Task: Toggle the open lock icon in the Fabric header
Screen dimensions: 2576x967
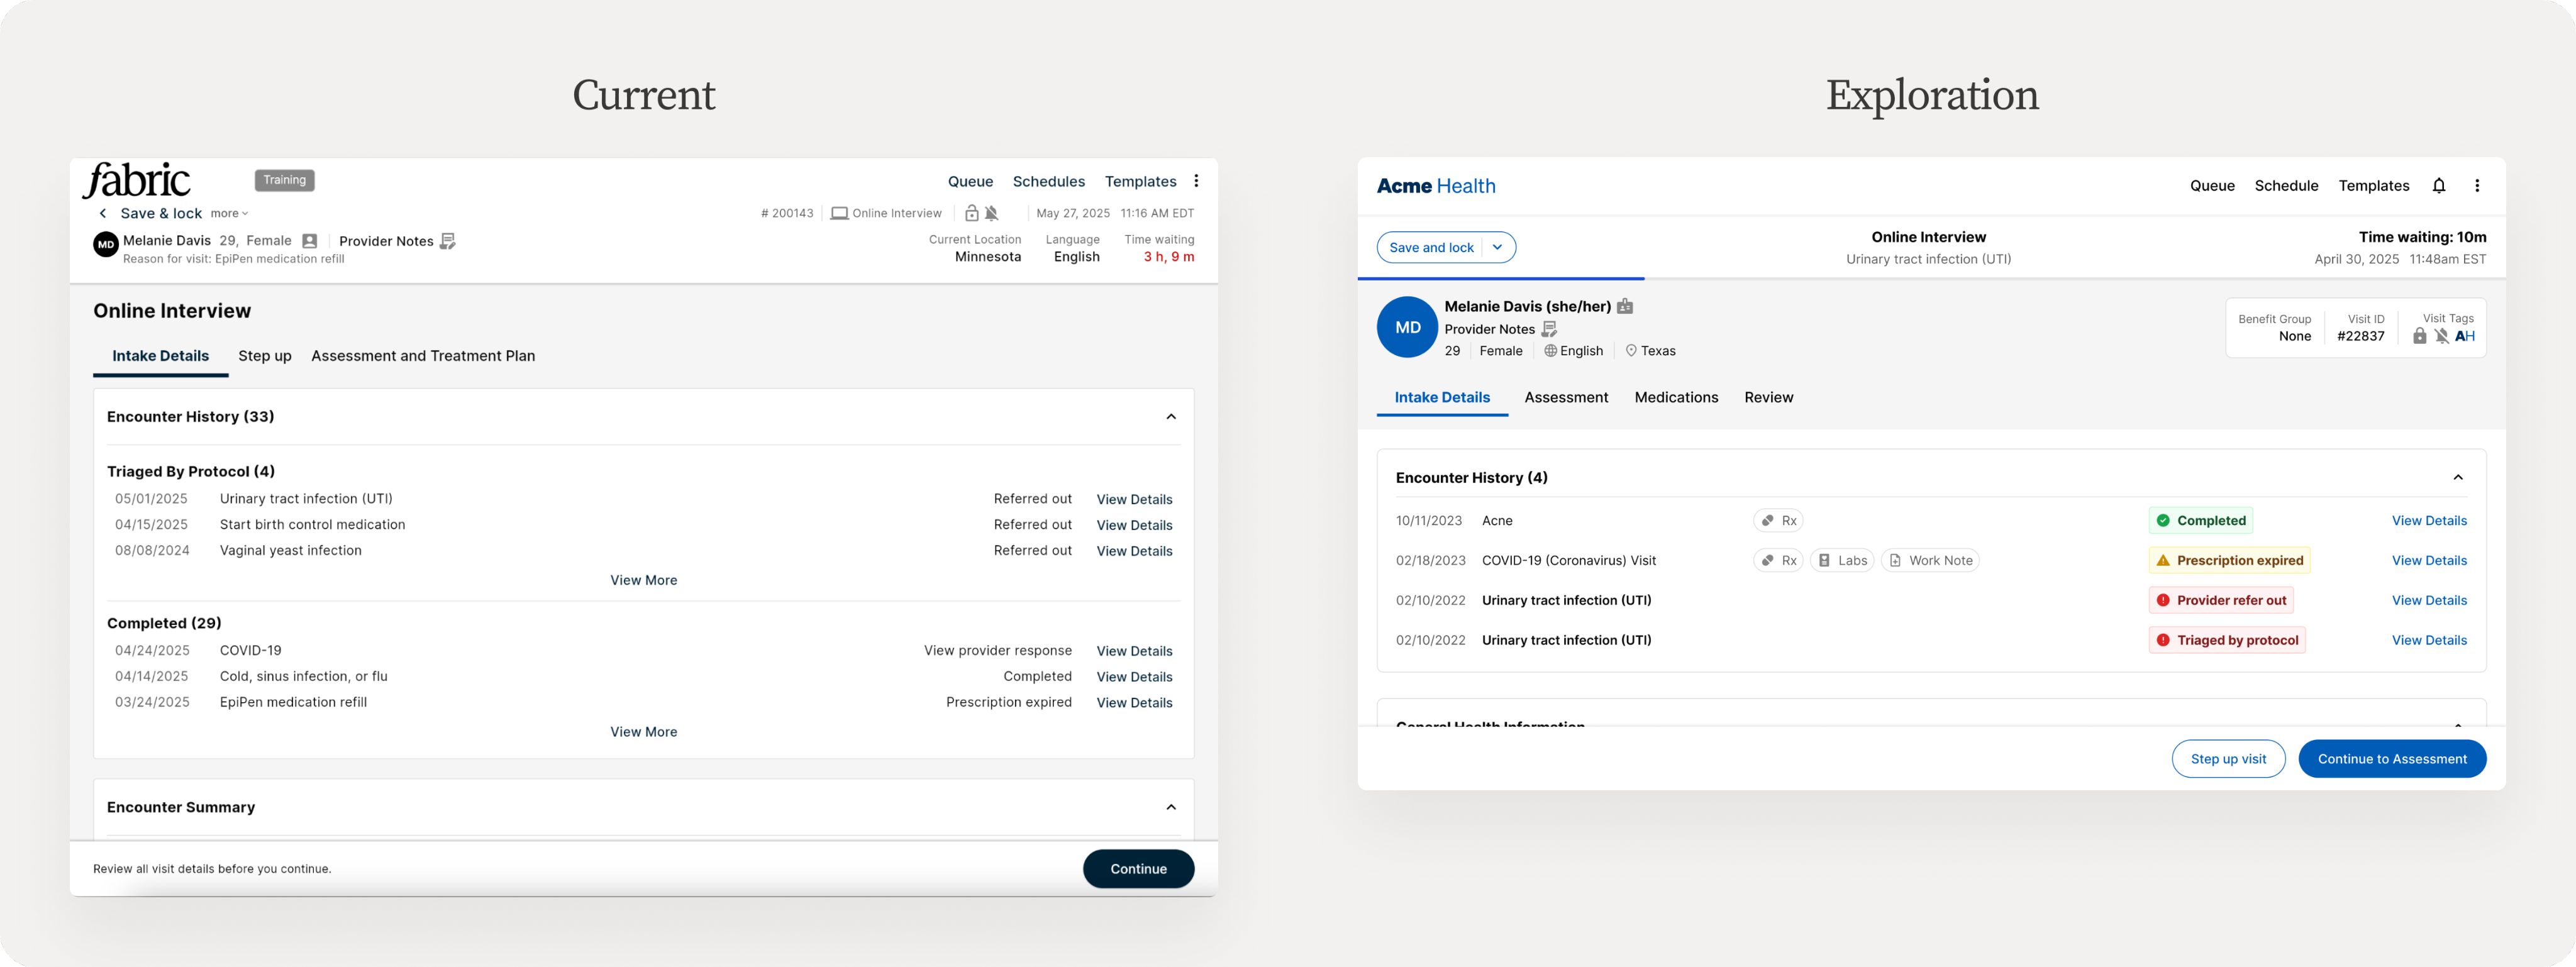Action: click(x=971, y=213)
